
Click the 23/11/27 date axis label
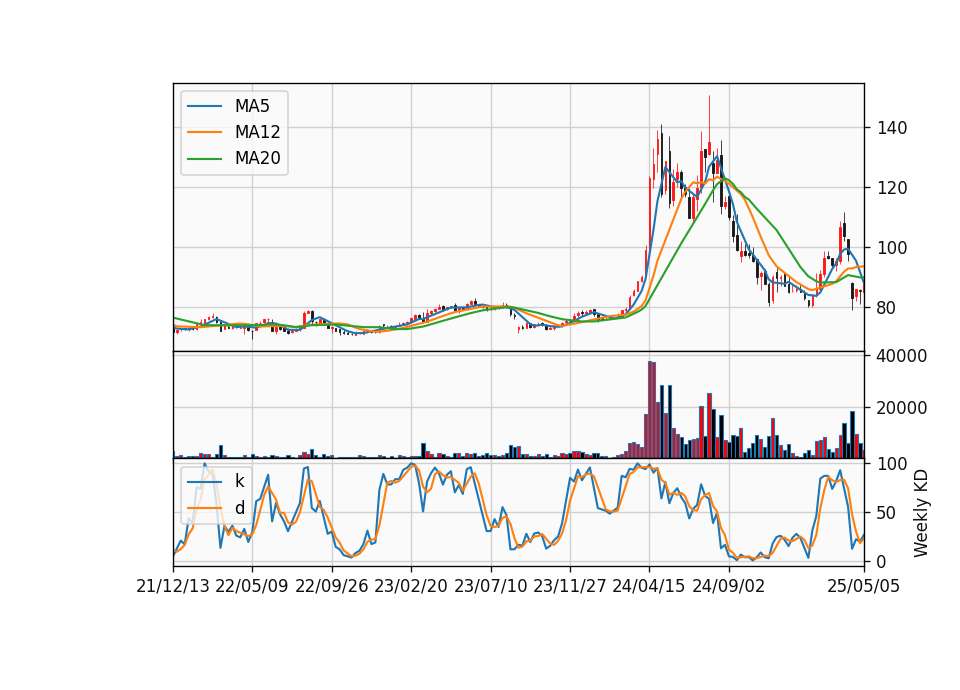click(x=569, y=586)
